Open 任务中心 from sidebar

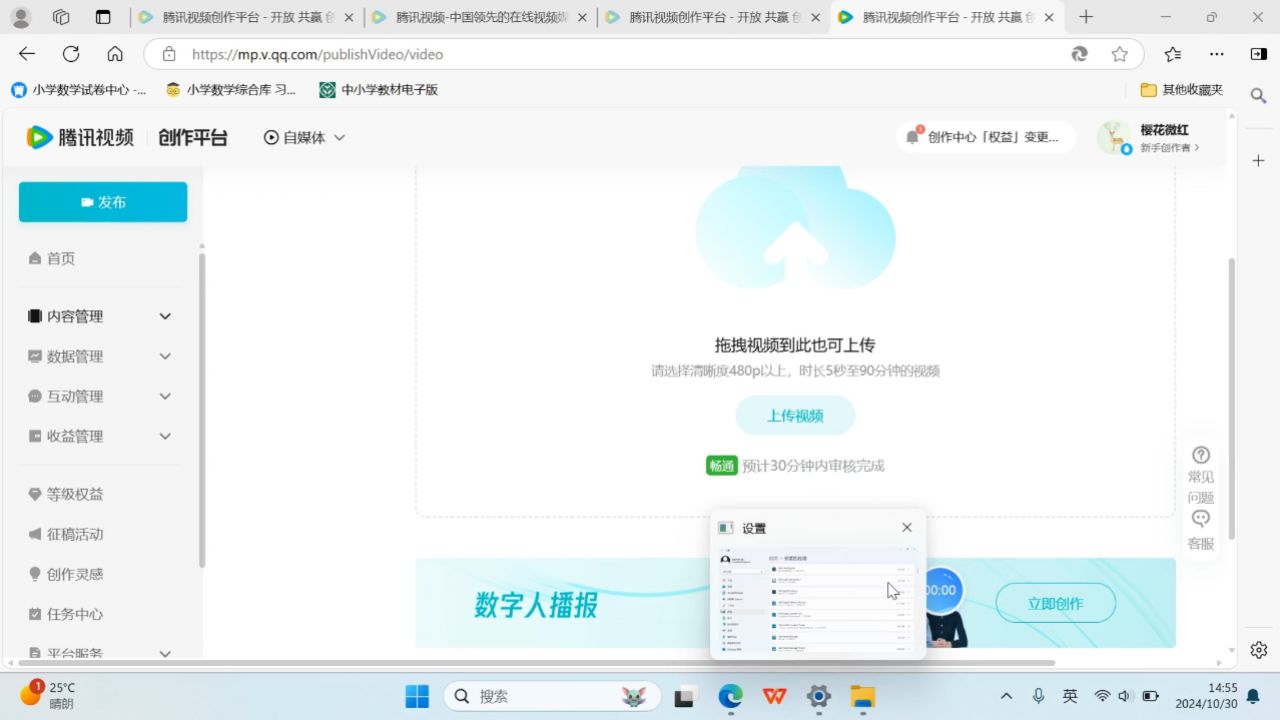click(75, 614)
